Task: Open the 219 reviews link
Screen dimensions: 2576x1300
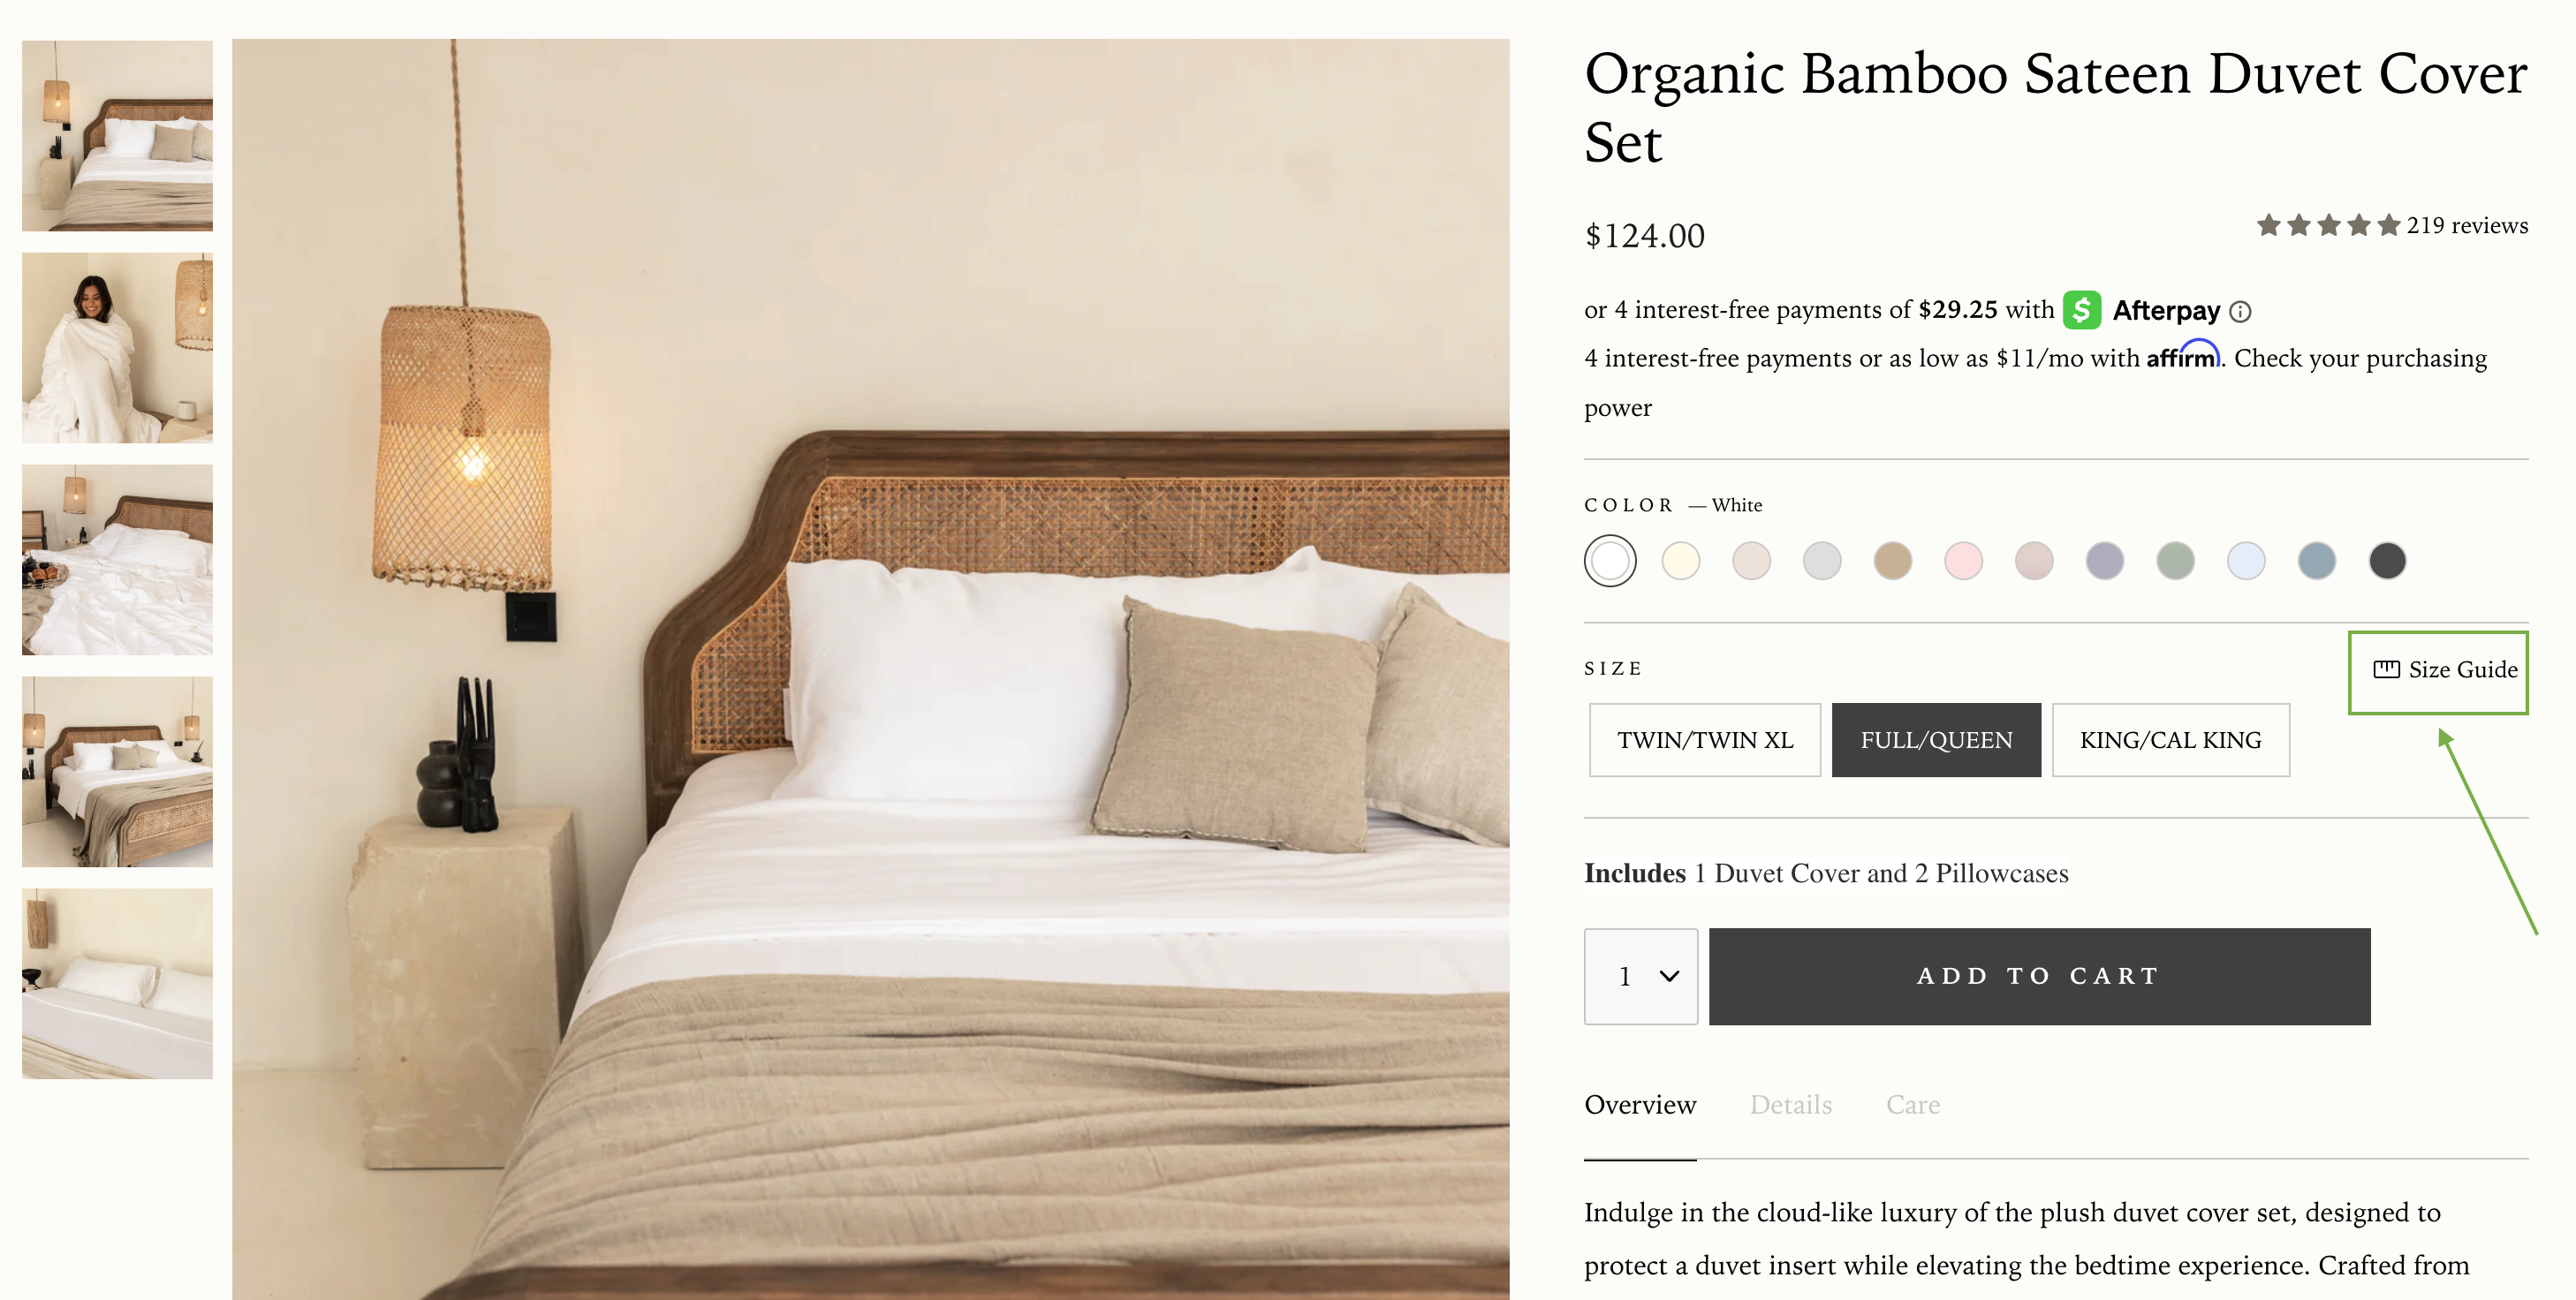Action: tap(2466, 226)
